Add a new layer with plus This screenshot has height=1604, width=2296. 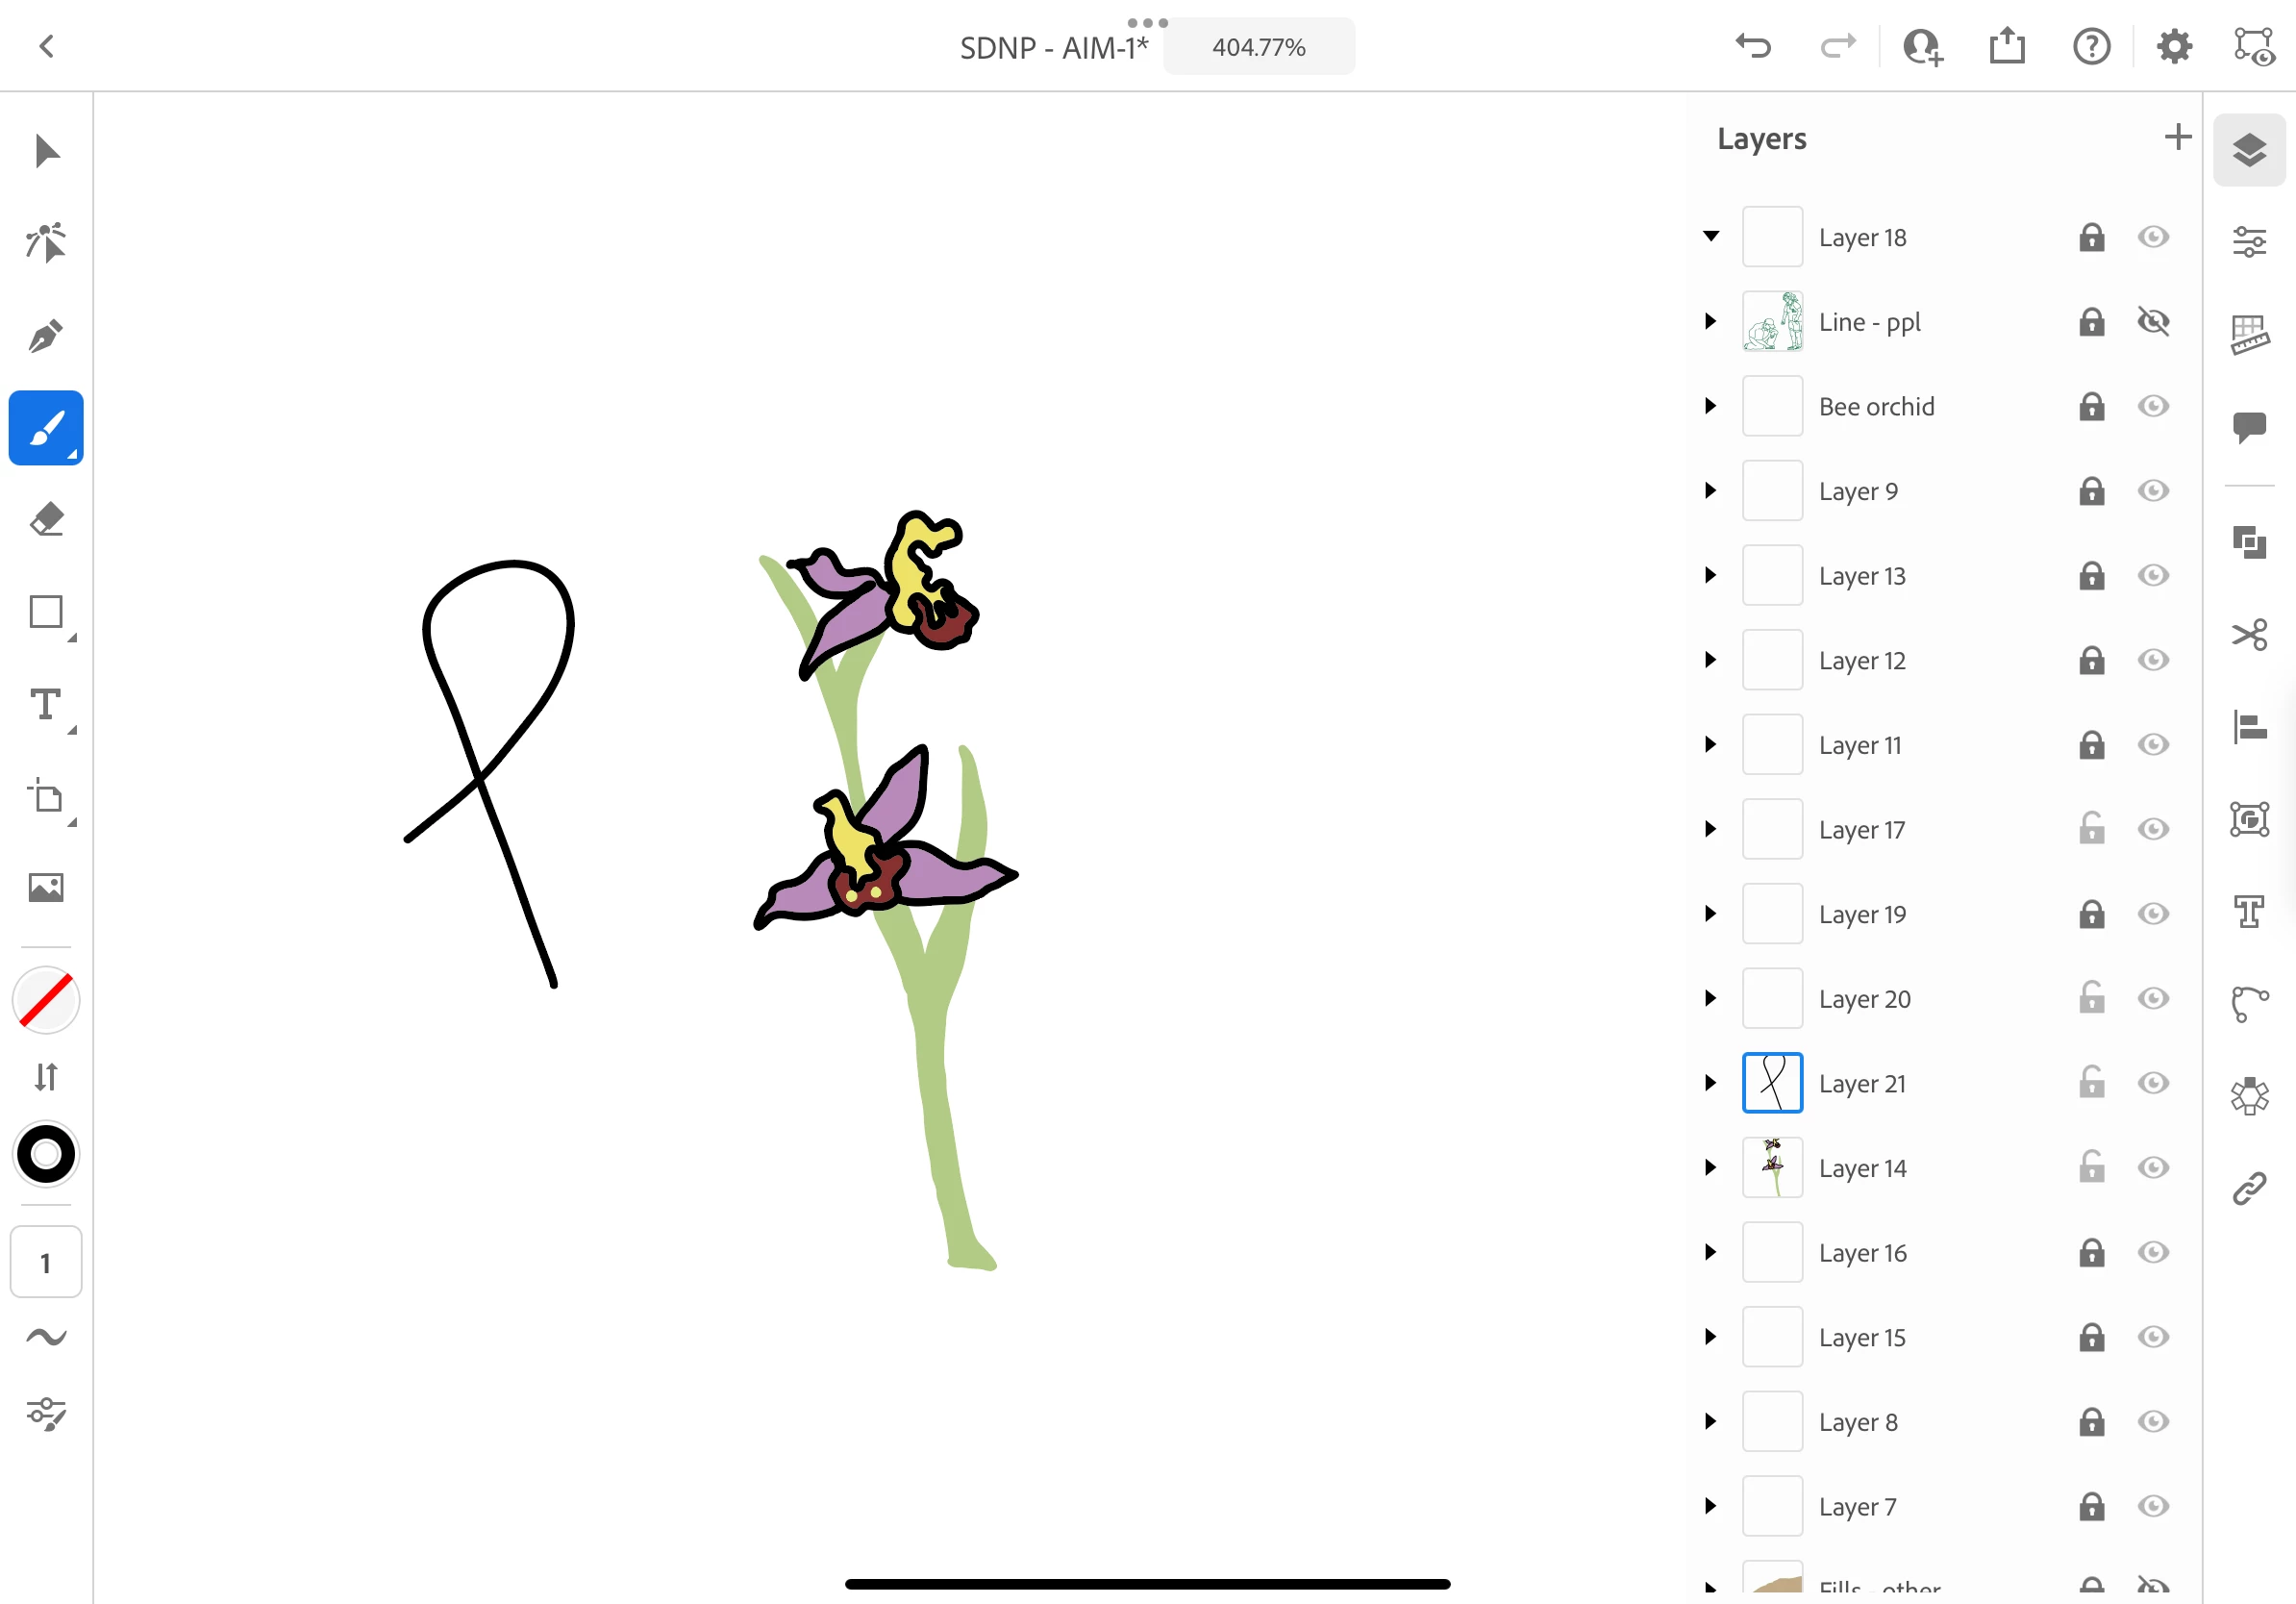point(2177,137)
